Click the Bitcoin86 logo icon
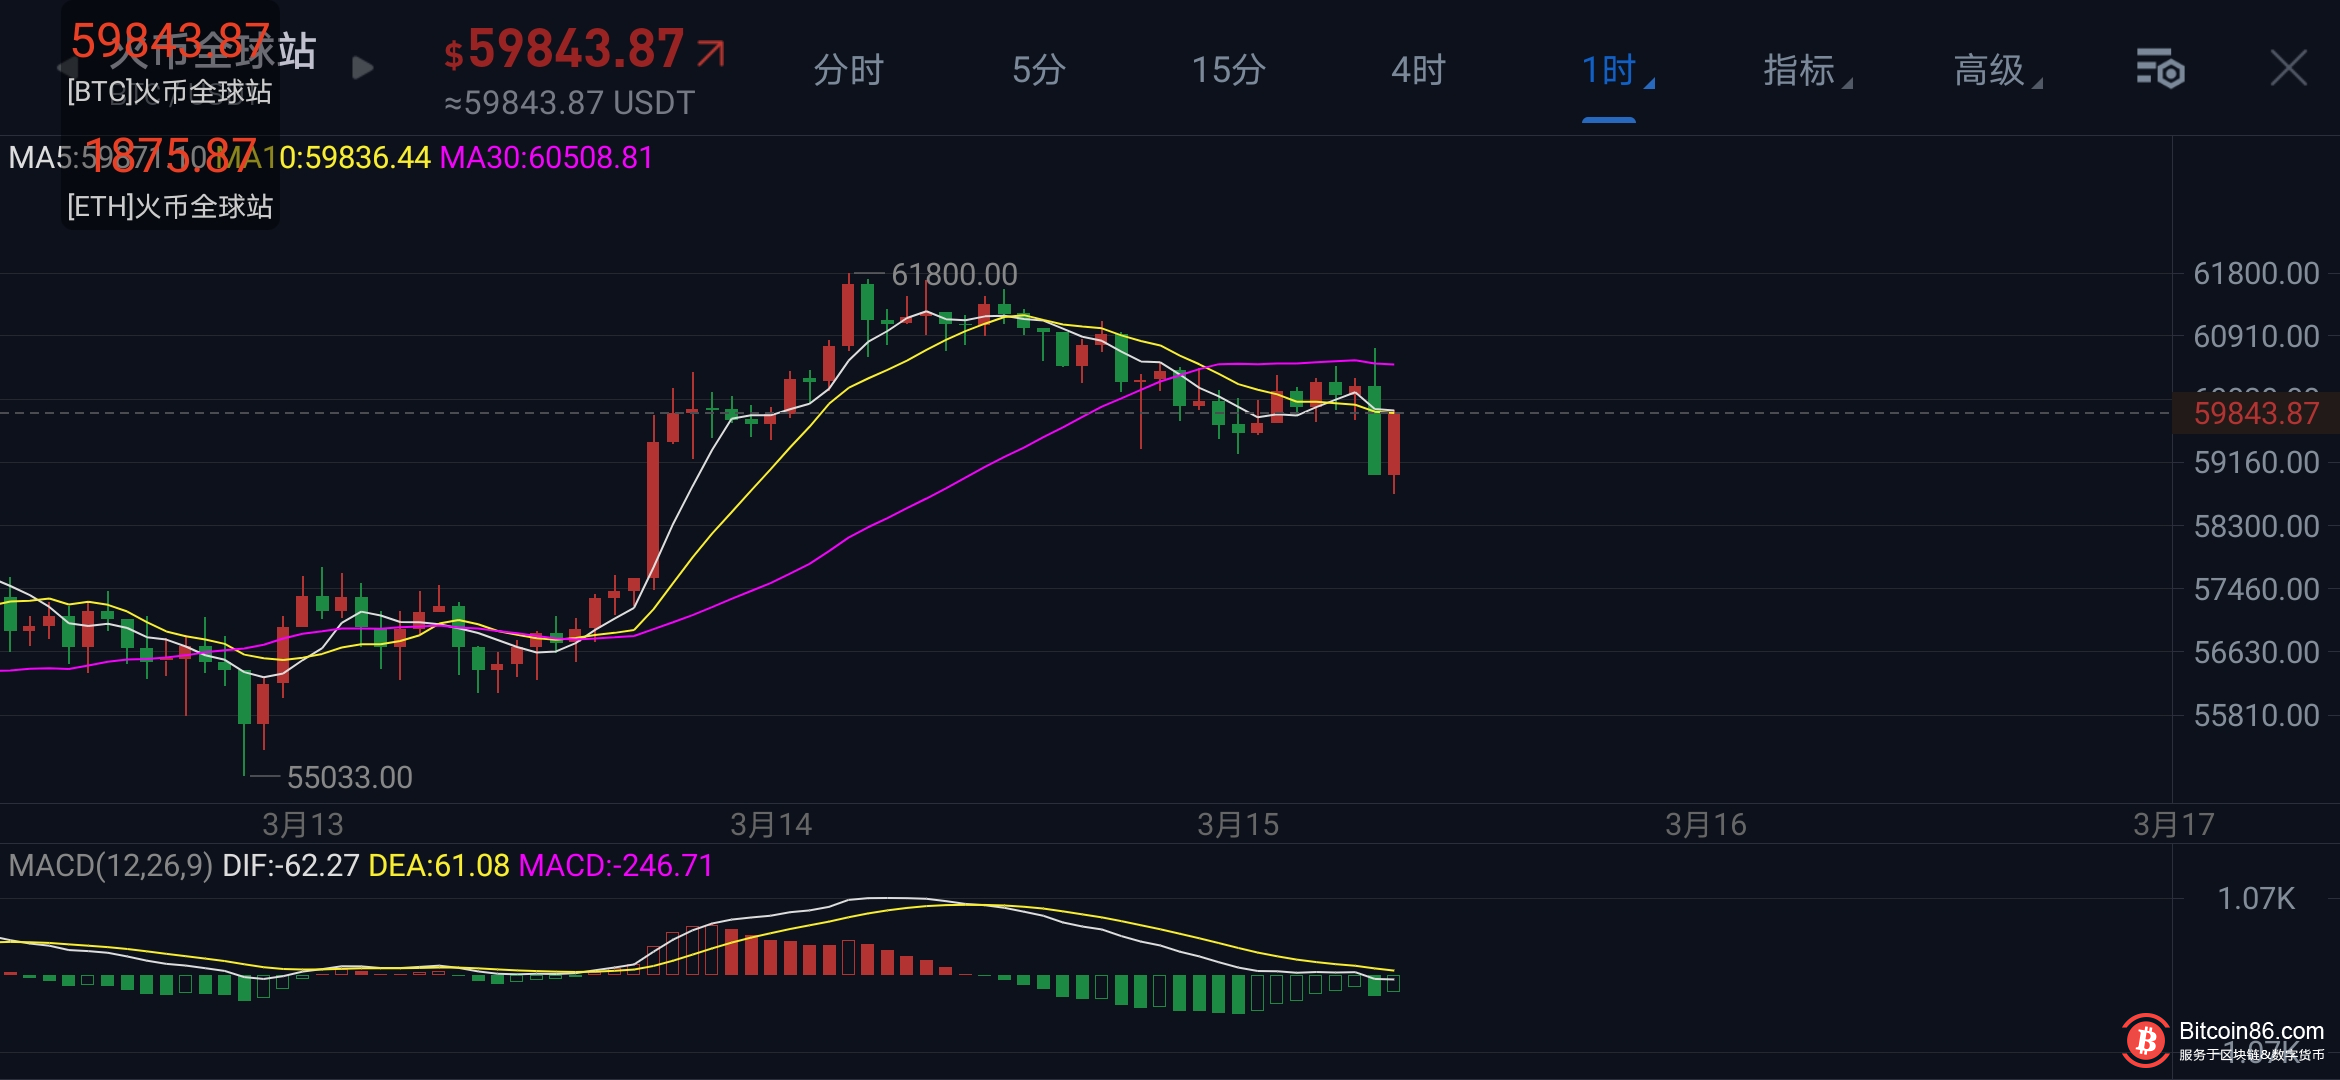The image size is (2340, 1080). click(2145, 1041)
